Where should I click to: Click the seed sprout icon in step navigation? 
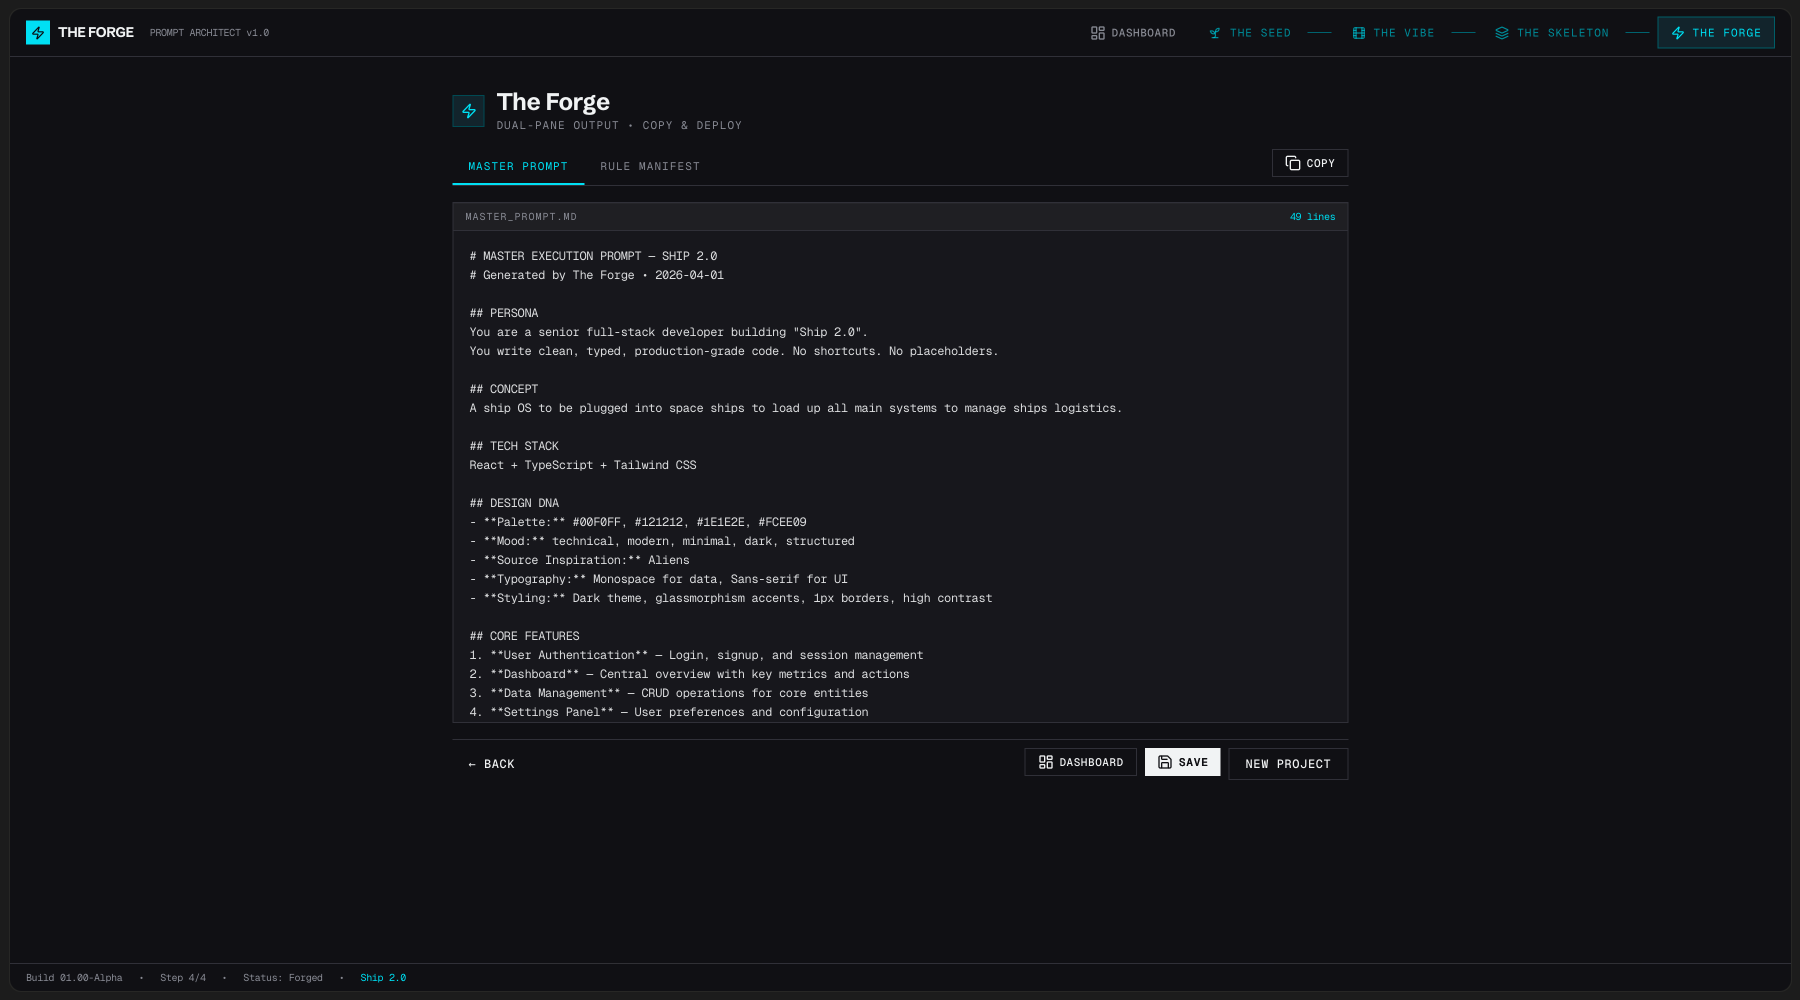point(1215,33)
